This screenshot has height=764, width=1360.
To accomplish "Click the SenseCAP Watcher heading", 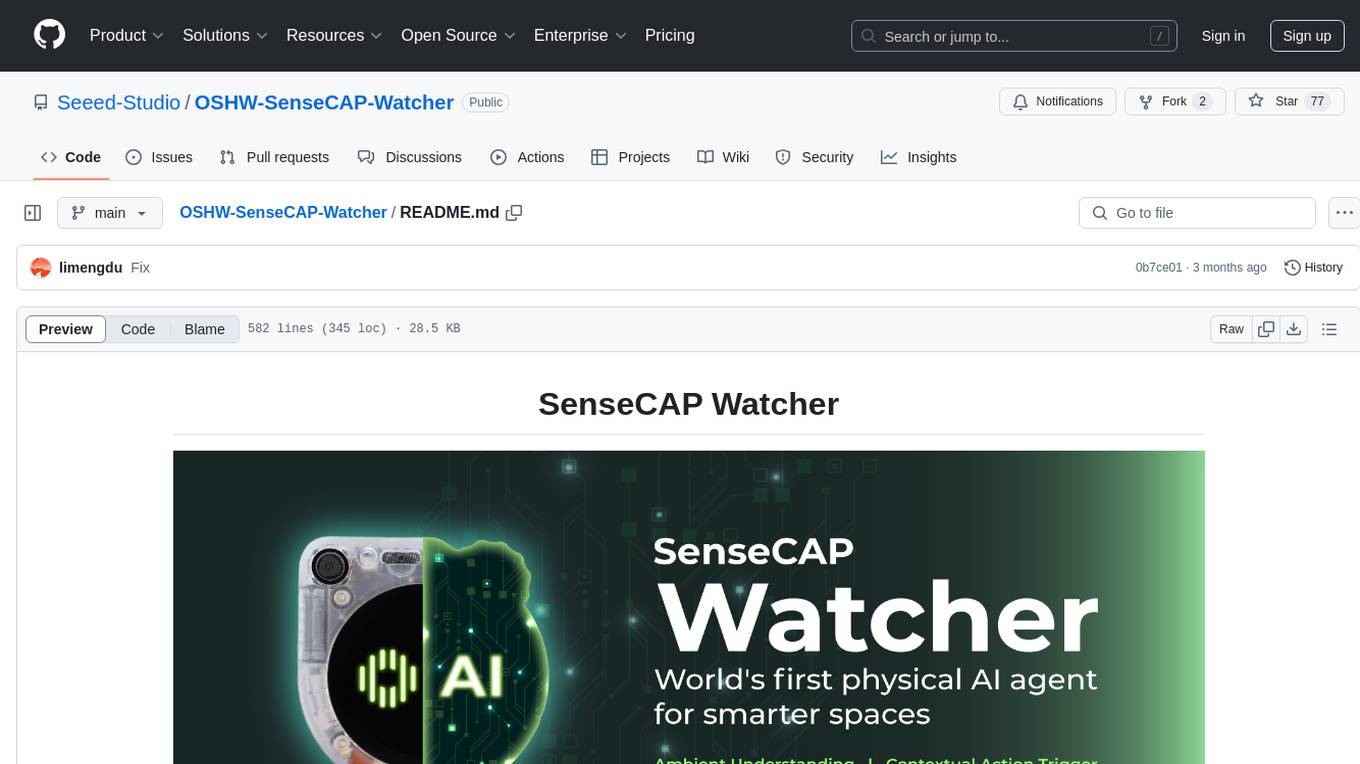I will 688,404.
